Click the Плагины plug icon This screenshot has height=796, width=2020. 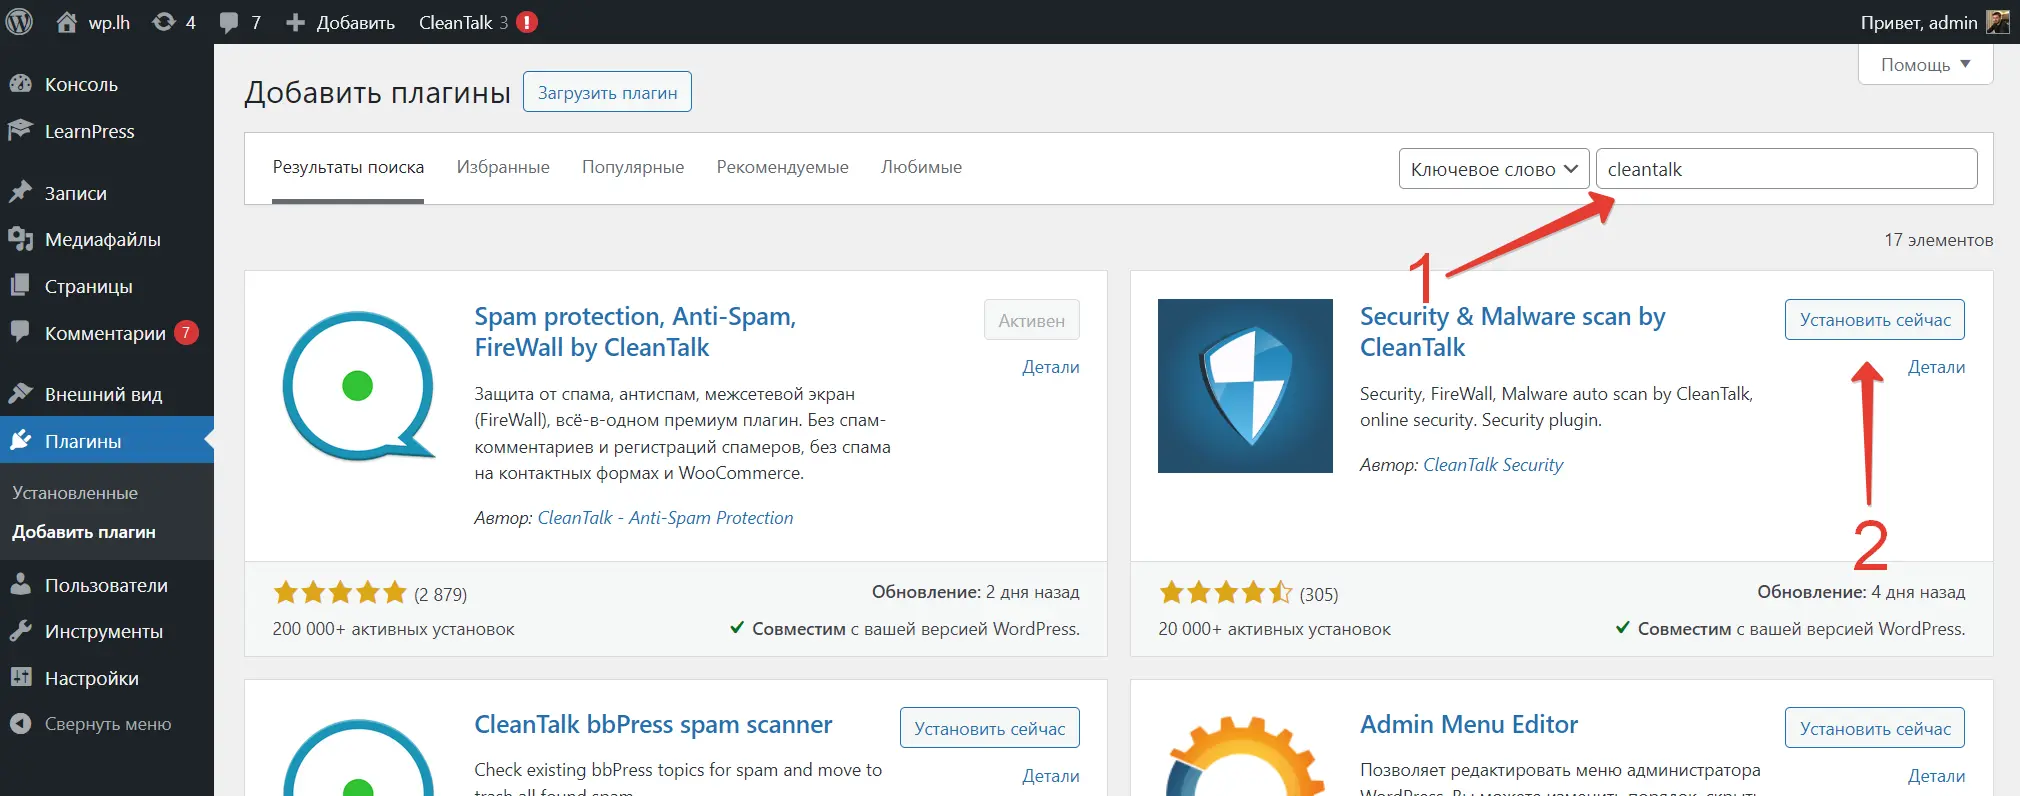pyautogui.click(x=20, y=440)
